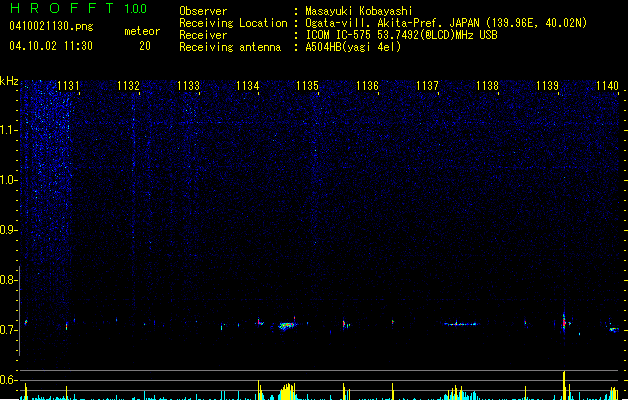Viewport: 629px width, 400px height.
Task: Click the 1140 time axis marker
Action: (x=607, y=86)
